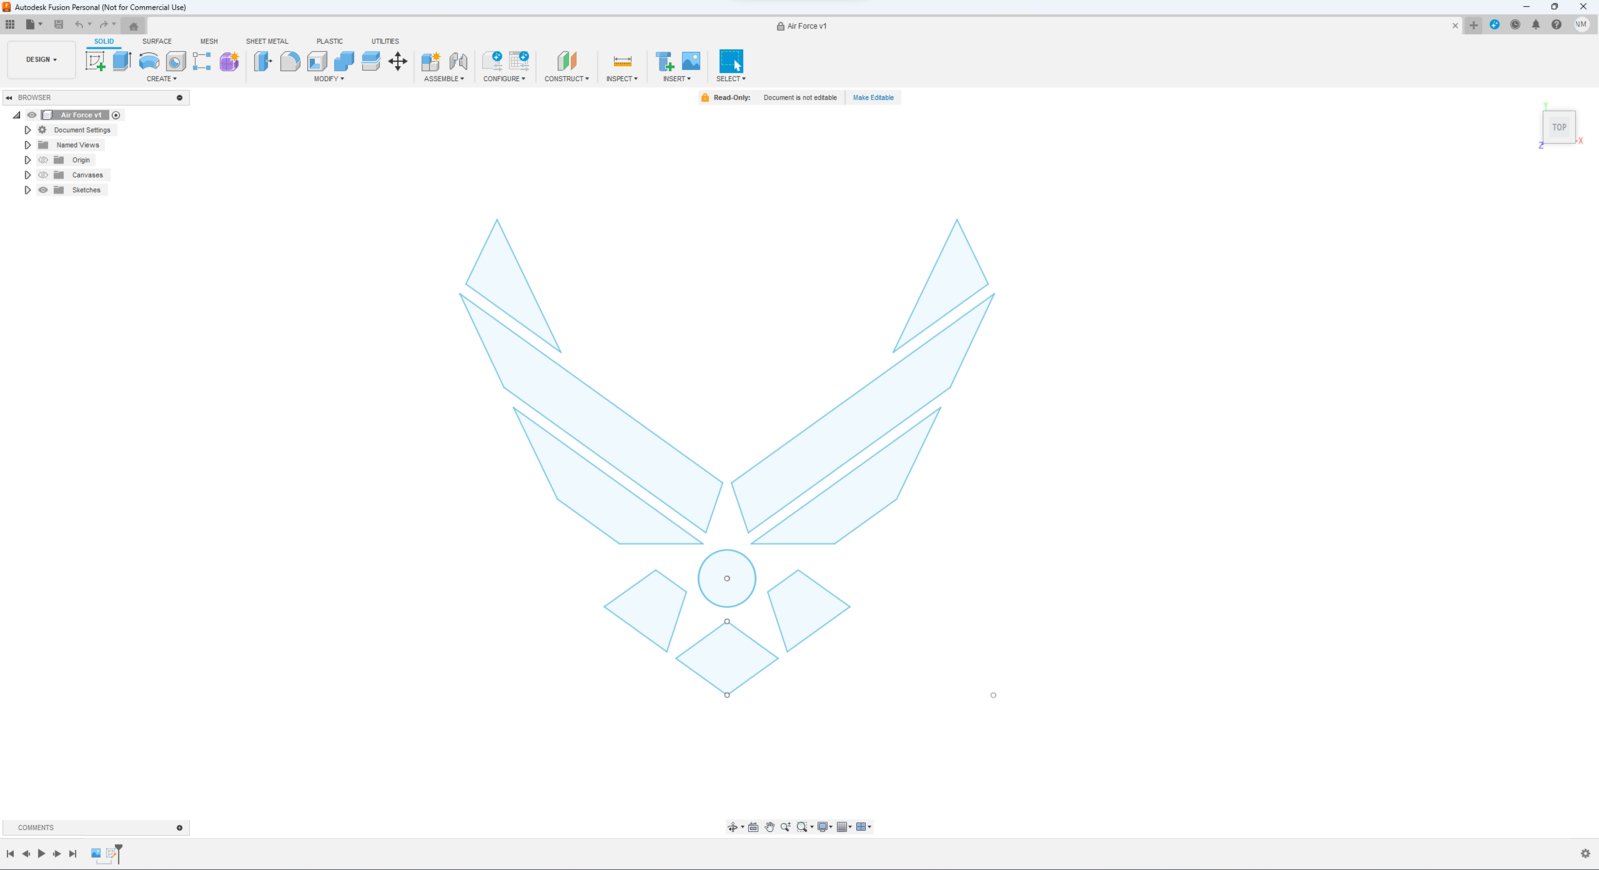Viewport: 1599px width, 870px height.
Task: Collapse the Air Force v1 root node
Action: click(16, 115)
